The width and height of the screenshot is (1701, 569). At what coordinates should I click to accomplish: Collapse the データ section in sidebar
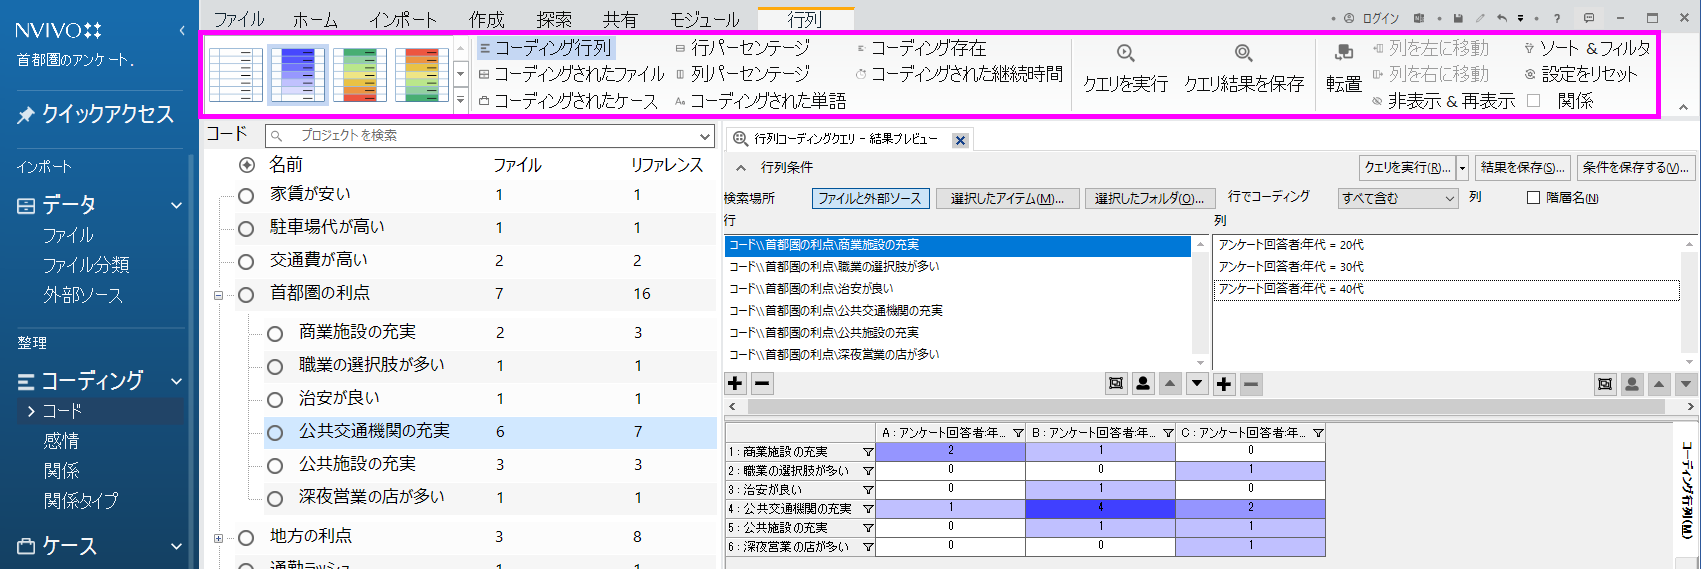pyautogui.click(x=177, y=206)
